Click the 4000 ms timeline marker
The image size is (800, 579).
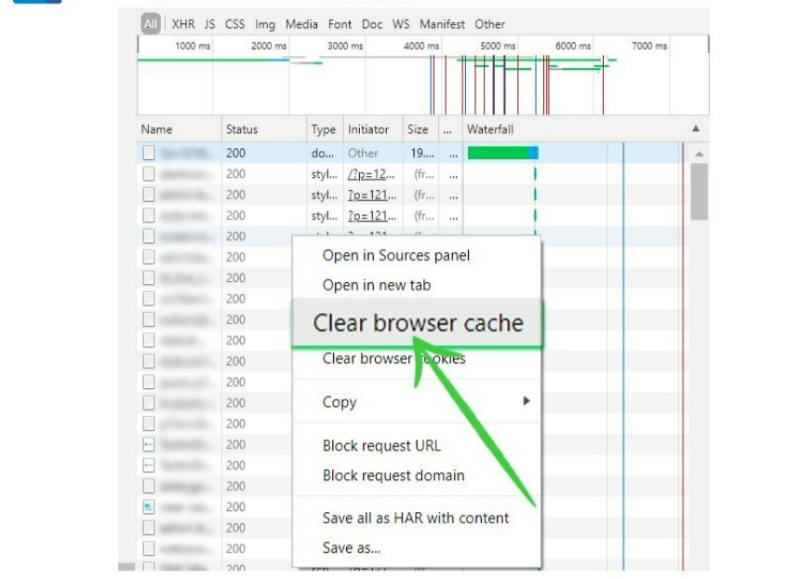(421, 46)
